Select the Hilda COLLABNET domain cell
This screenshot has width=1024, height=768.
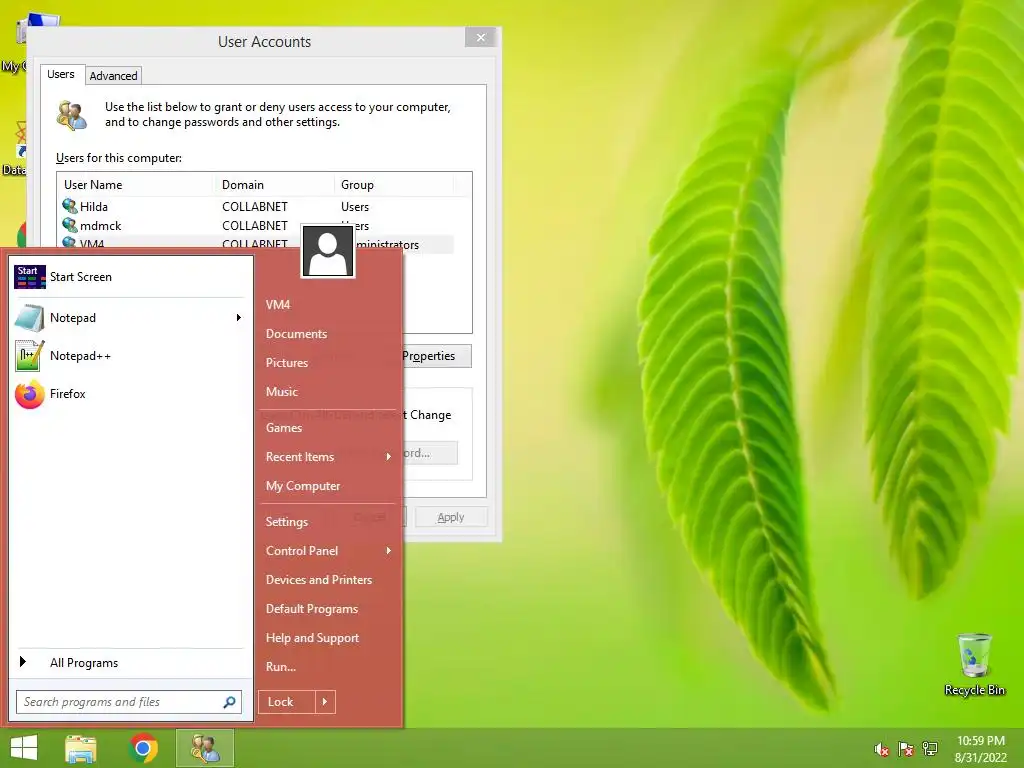tap(255, 207)
